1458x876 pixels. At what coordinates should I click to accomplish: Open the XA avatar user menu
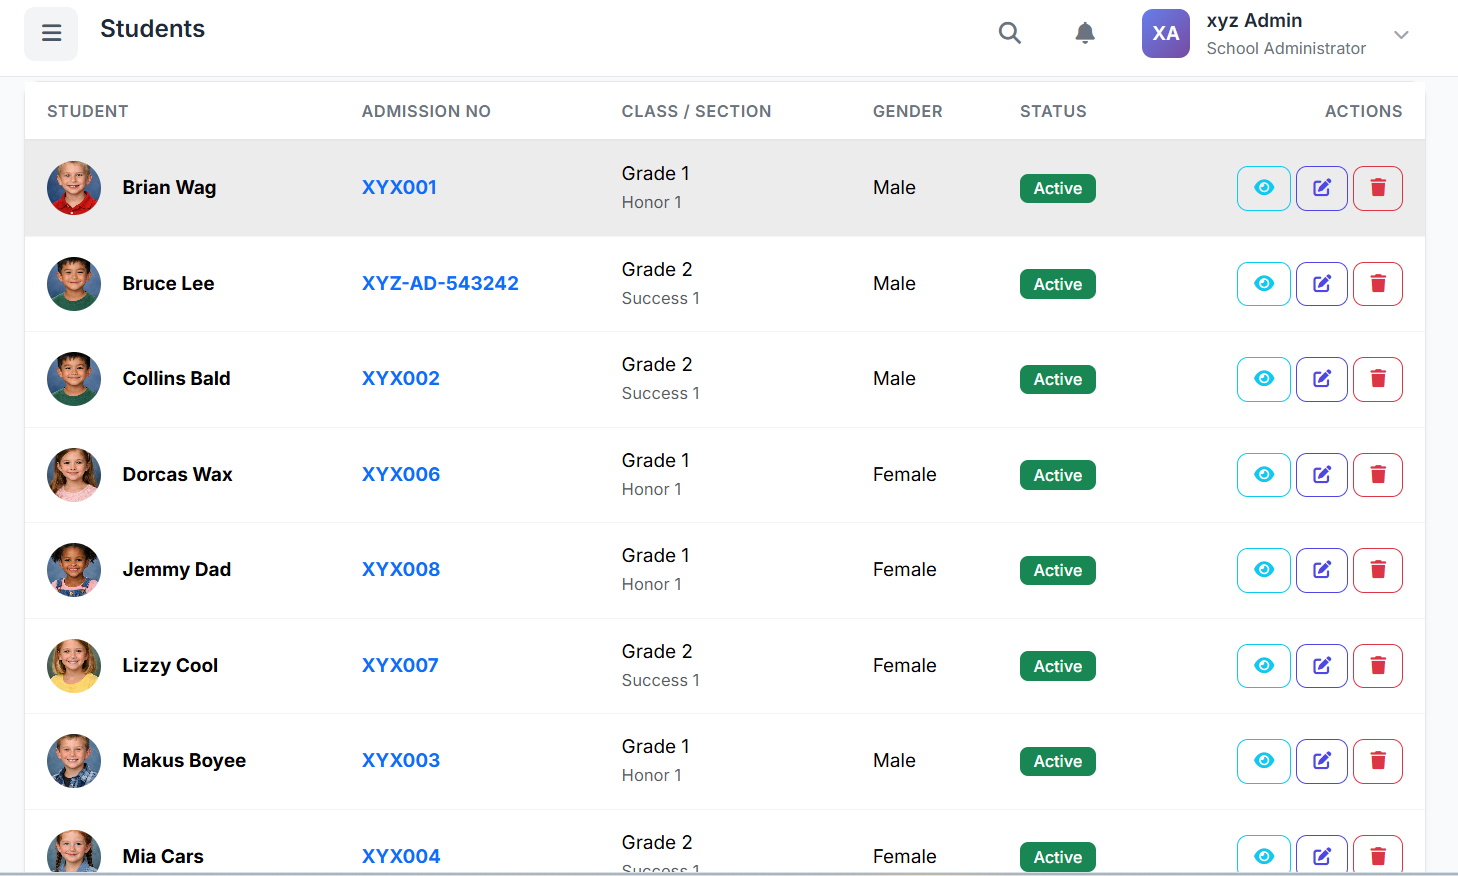1165,33
